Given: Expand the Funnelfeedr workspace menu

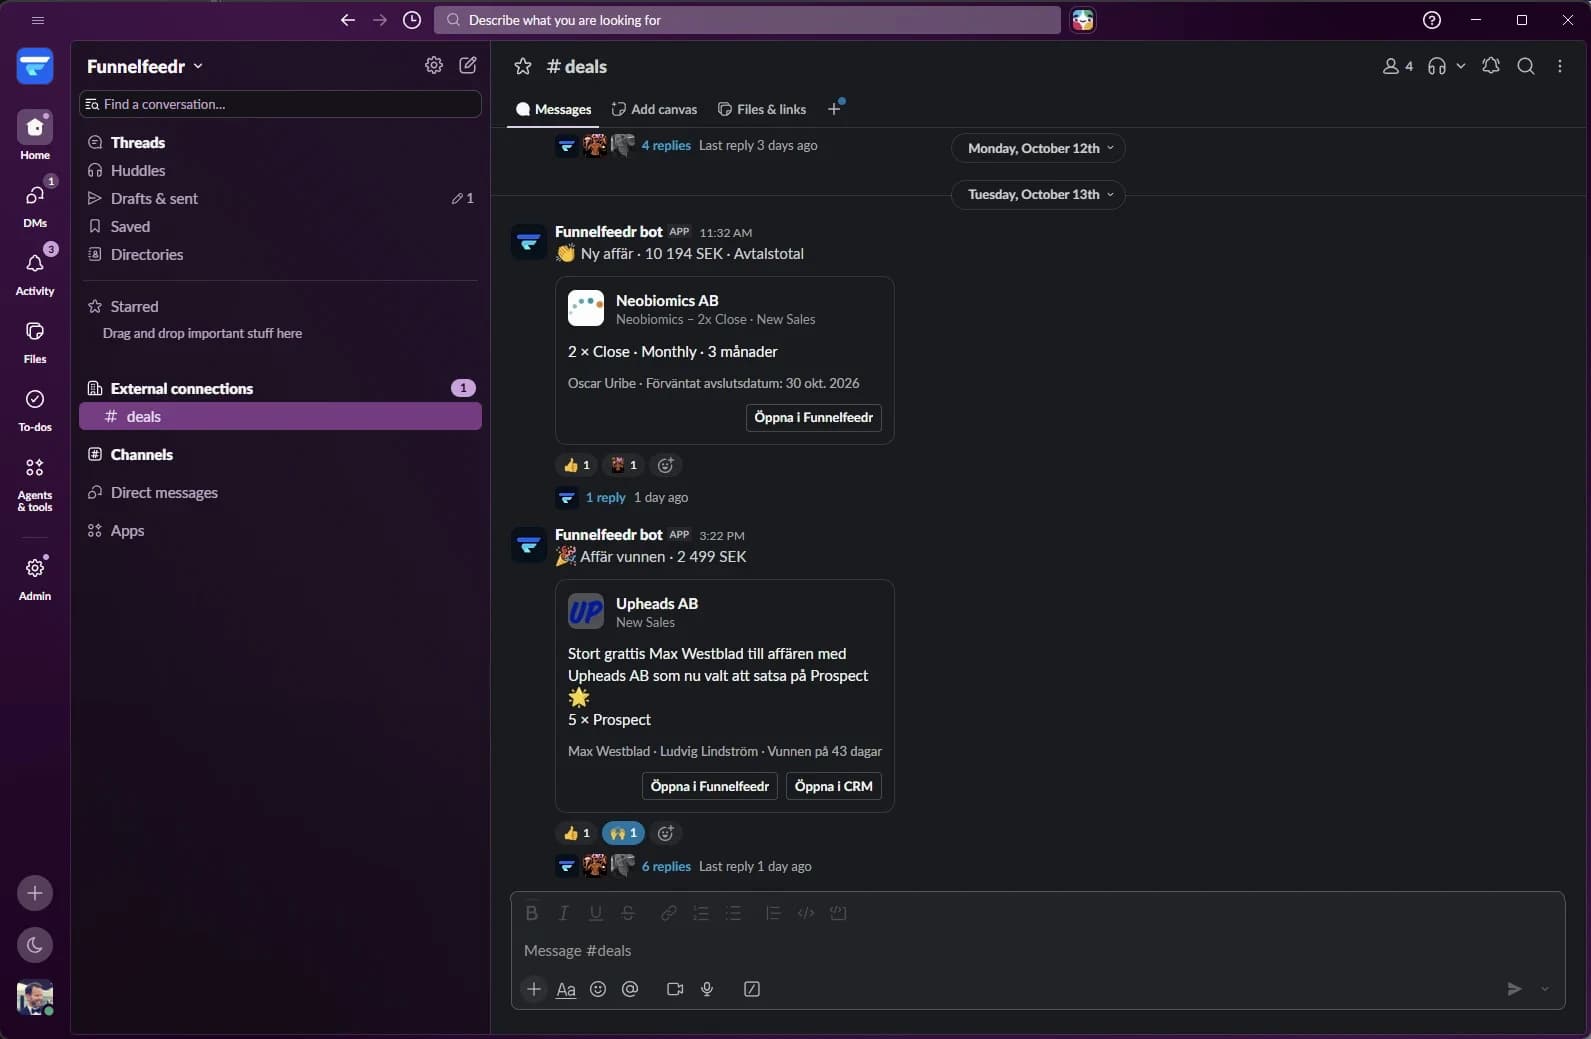Looking at the screenshot, I should coord(145,66).
